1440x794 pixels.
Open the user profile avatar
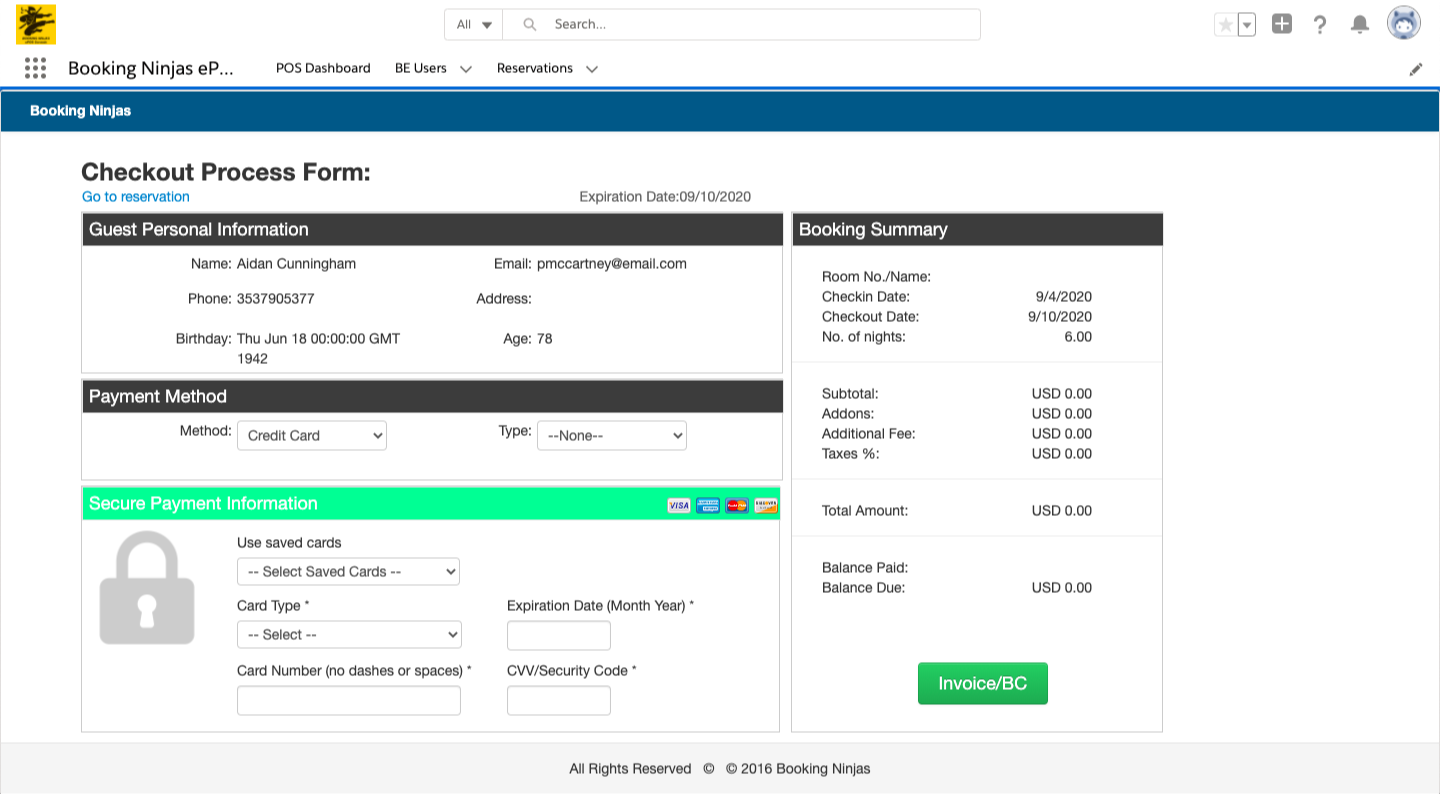coord(1404,23)
